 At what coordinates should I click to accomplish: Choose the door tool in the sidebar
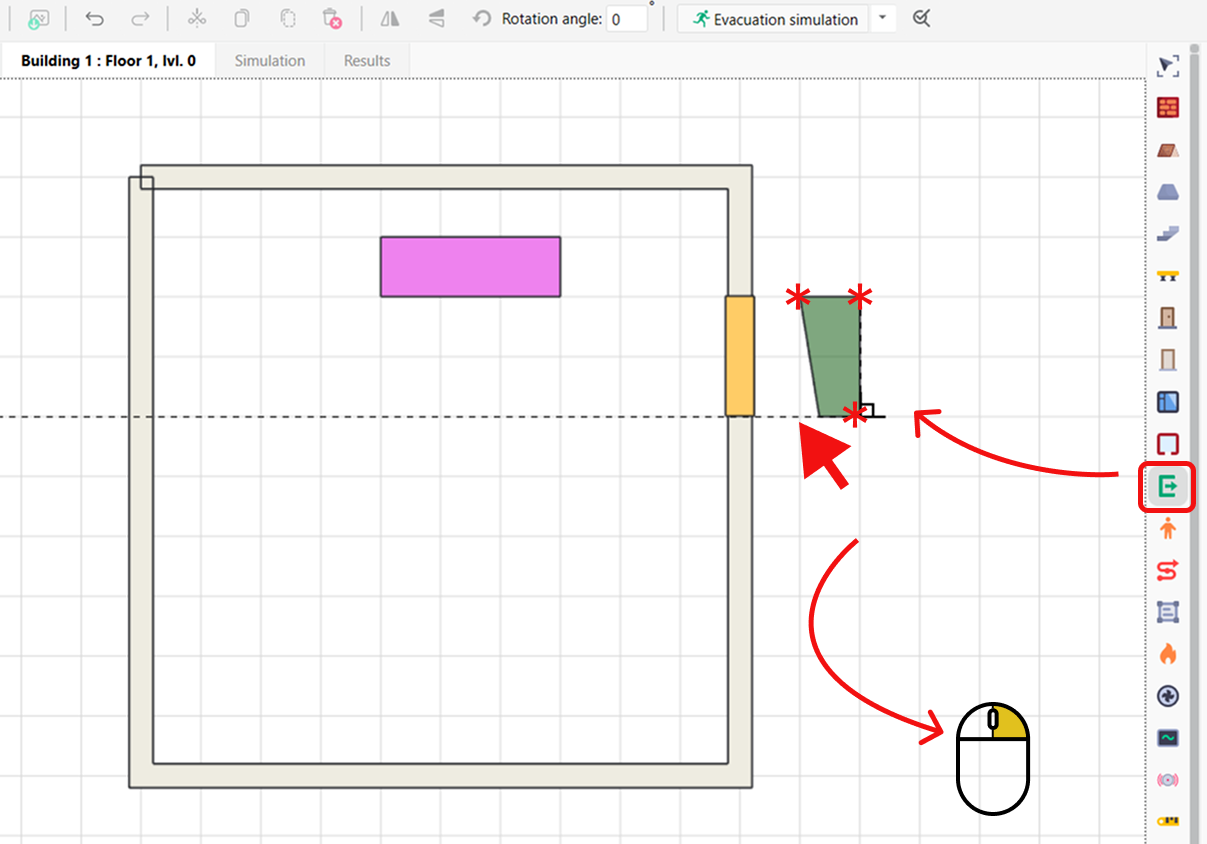1167,317
